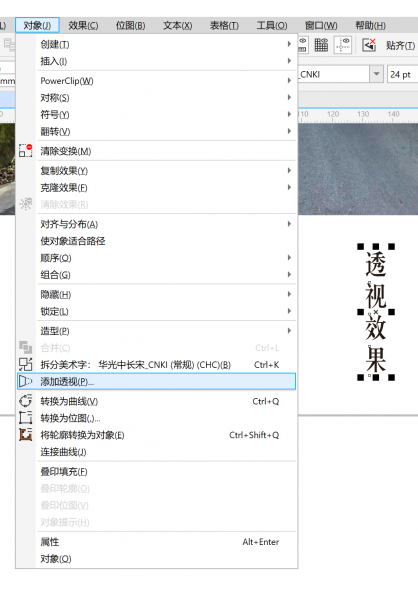Click Convert Outline to Object icon
Screen dimensions: 418x600
(25, 435)
